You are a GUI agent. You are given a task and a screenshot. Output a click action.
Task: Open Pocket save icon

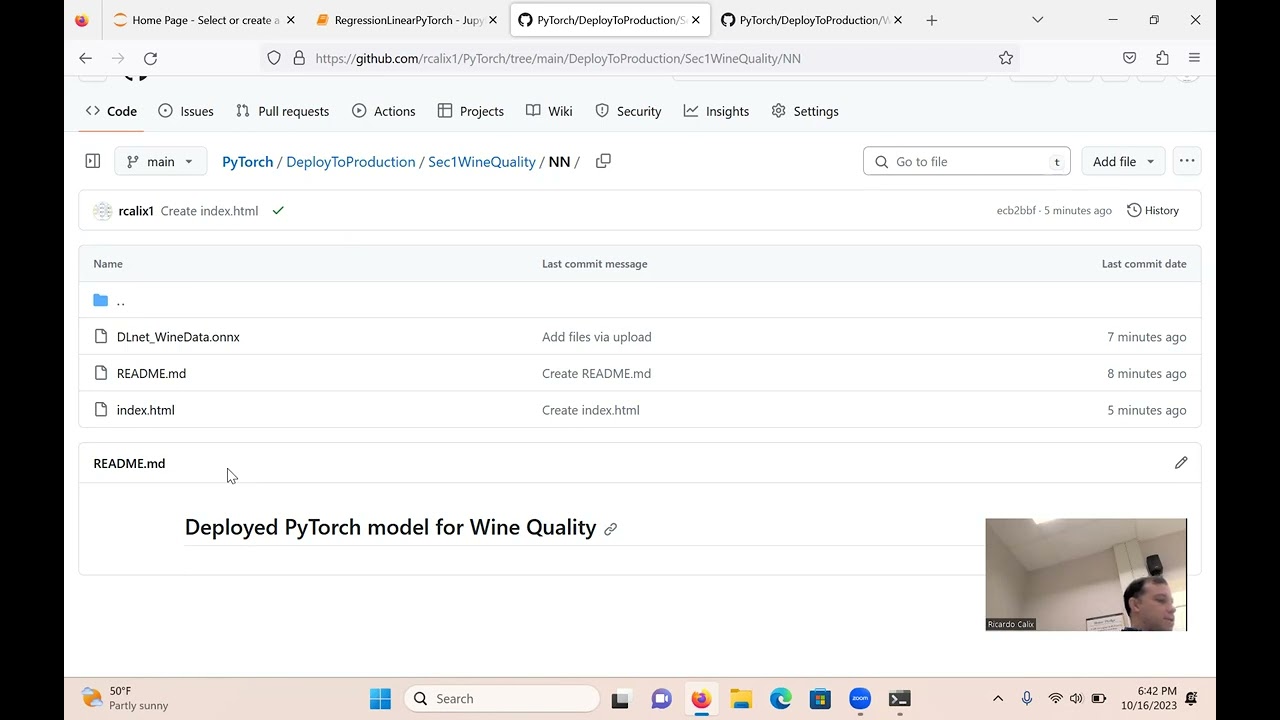click(x=1130, y=58)
